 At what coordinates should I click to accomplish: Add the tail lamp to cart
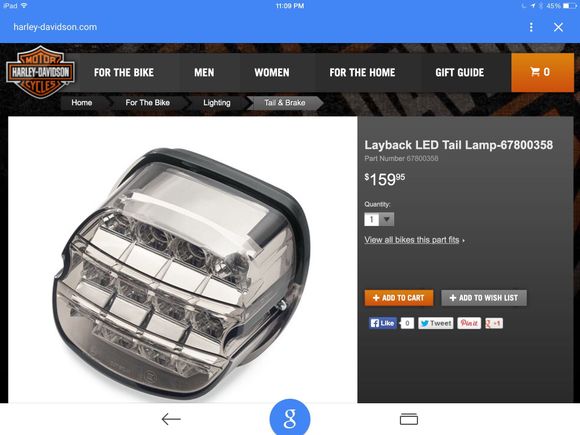click(399, 298)
